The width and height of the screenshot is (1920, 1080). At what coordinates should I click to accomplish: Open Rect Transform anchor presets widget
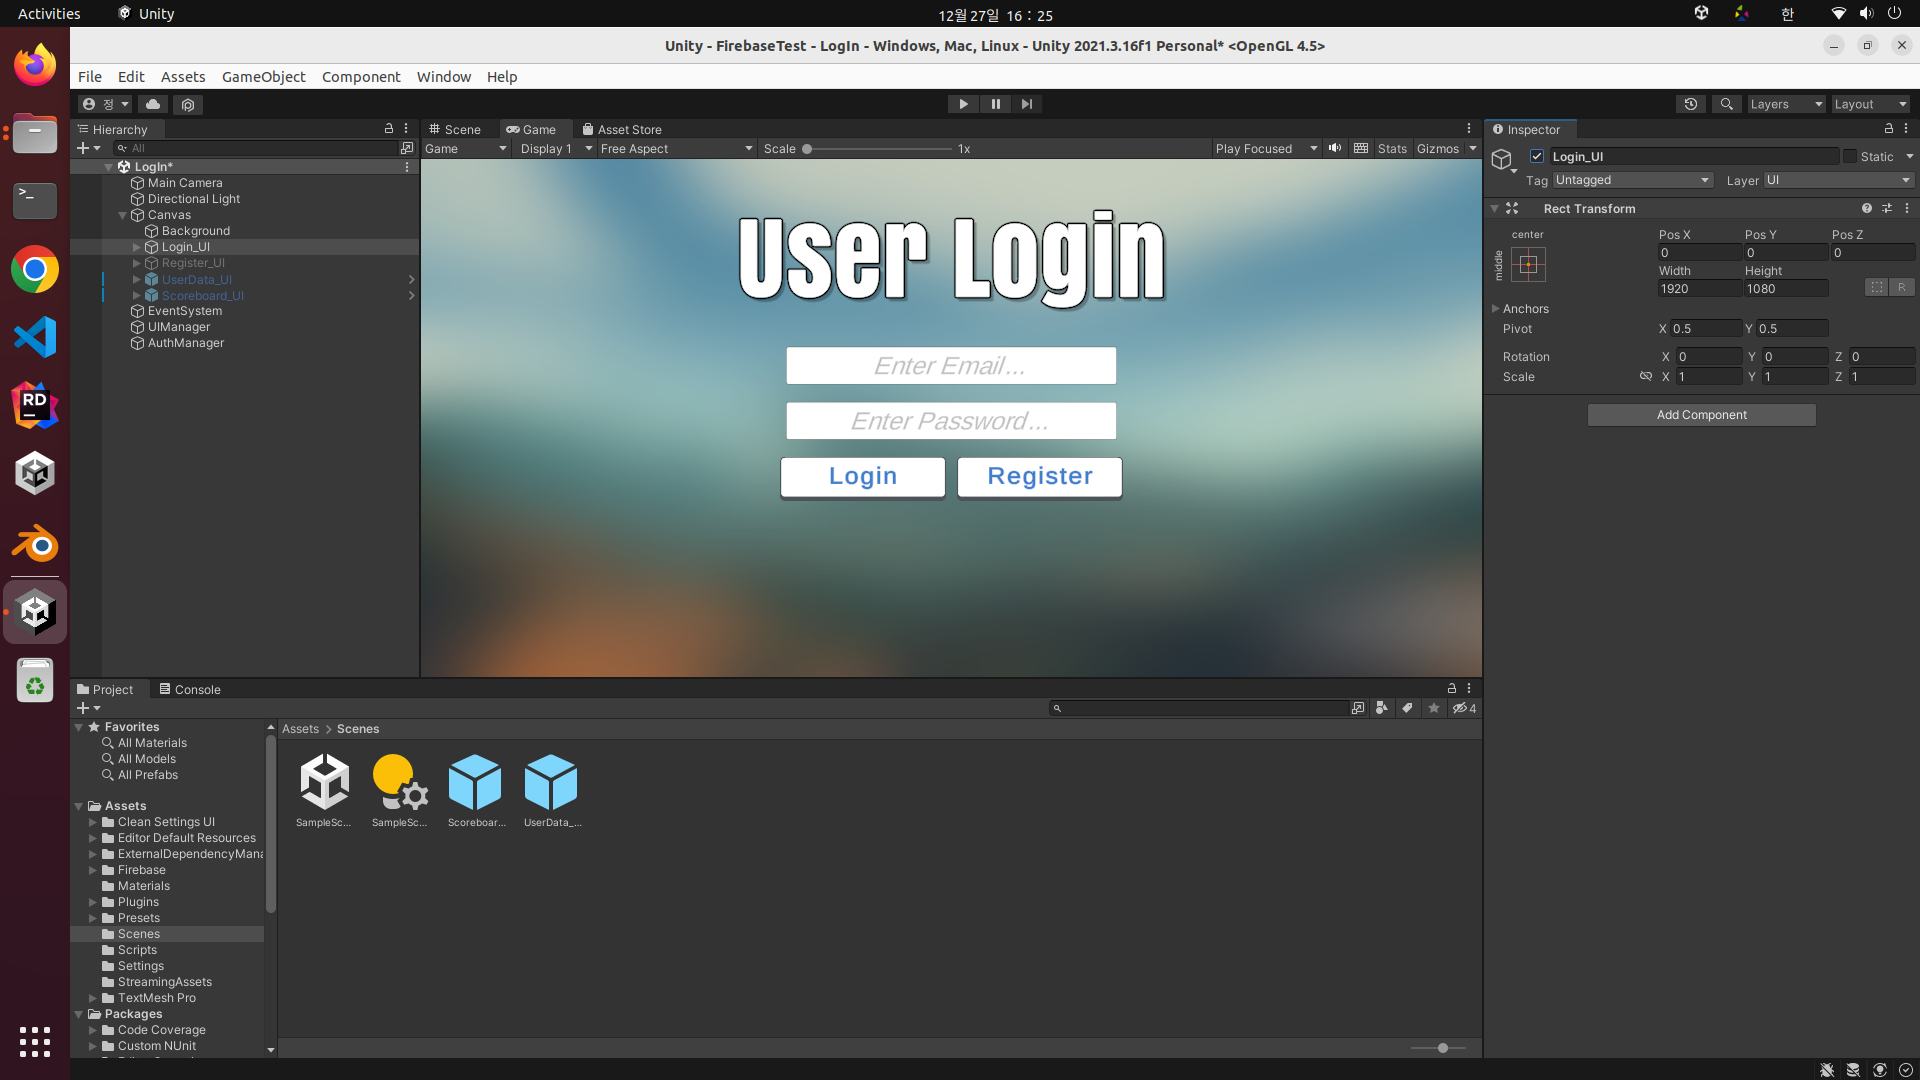[1528, 265]
